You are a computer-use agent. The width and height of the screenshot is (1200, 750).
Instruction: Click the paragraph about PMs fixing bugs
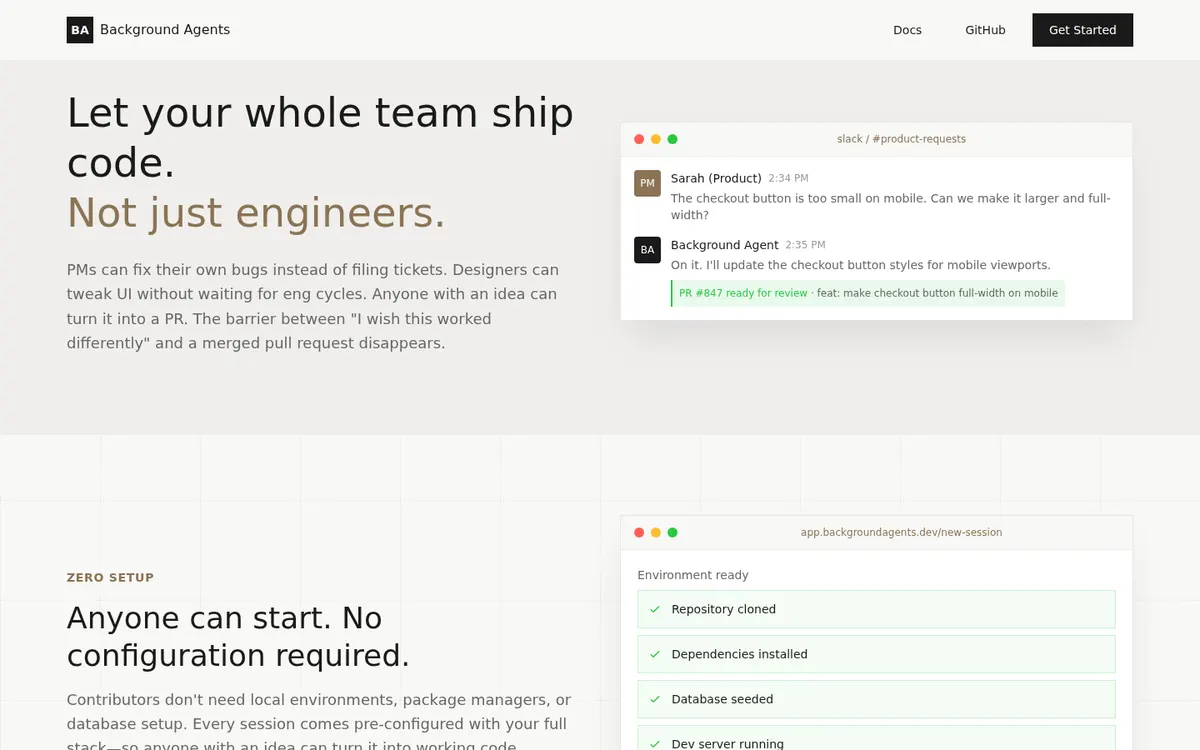[313, 306]
